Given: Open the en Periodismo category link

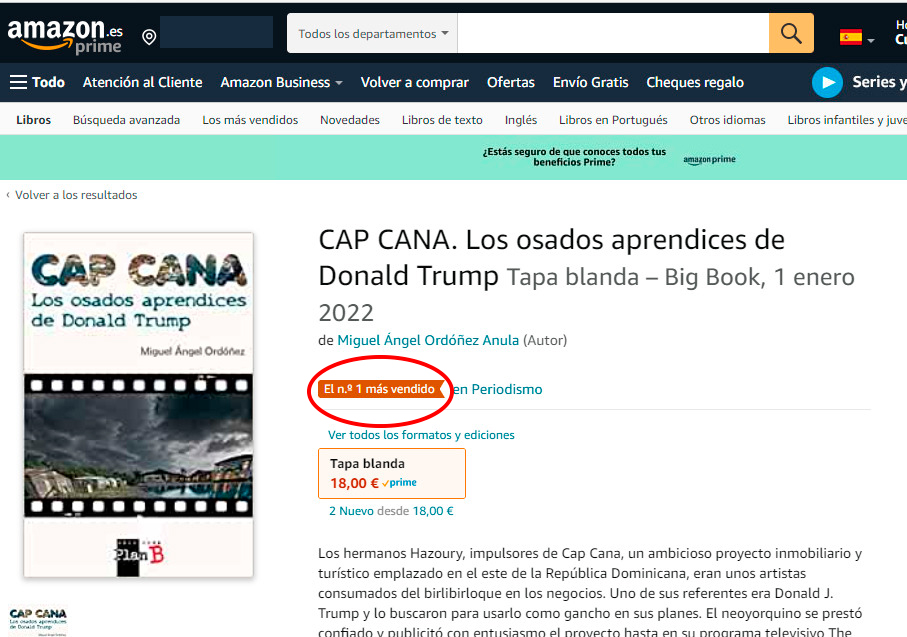Looking at the screenshot, I should pyautogui.click(x=497, y=389).
